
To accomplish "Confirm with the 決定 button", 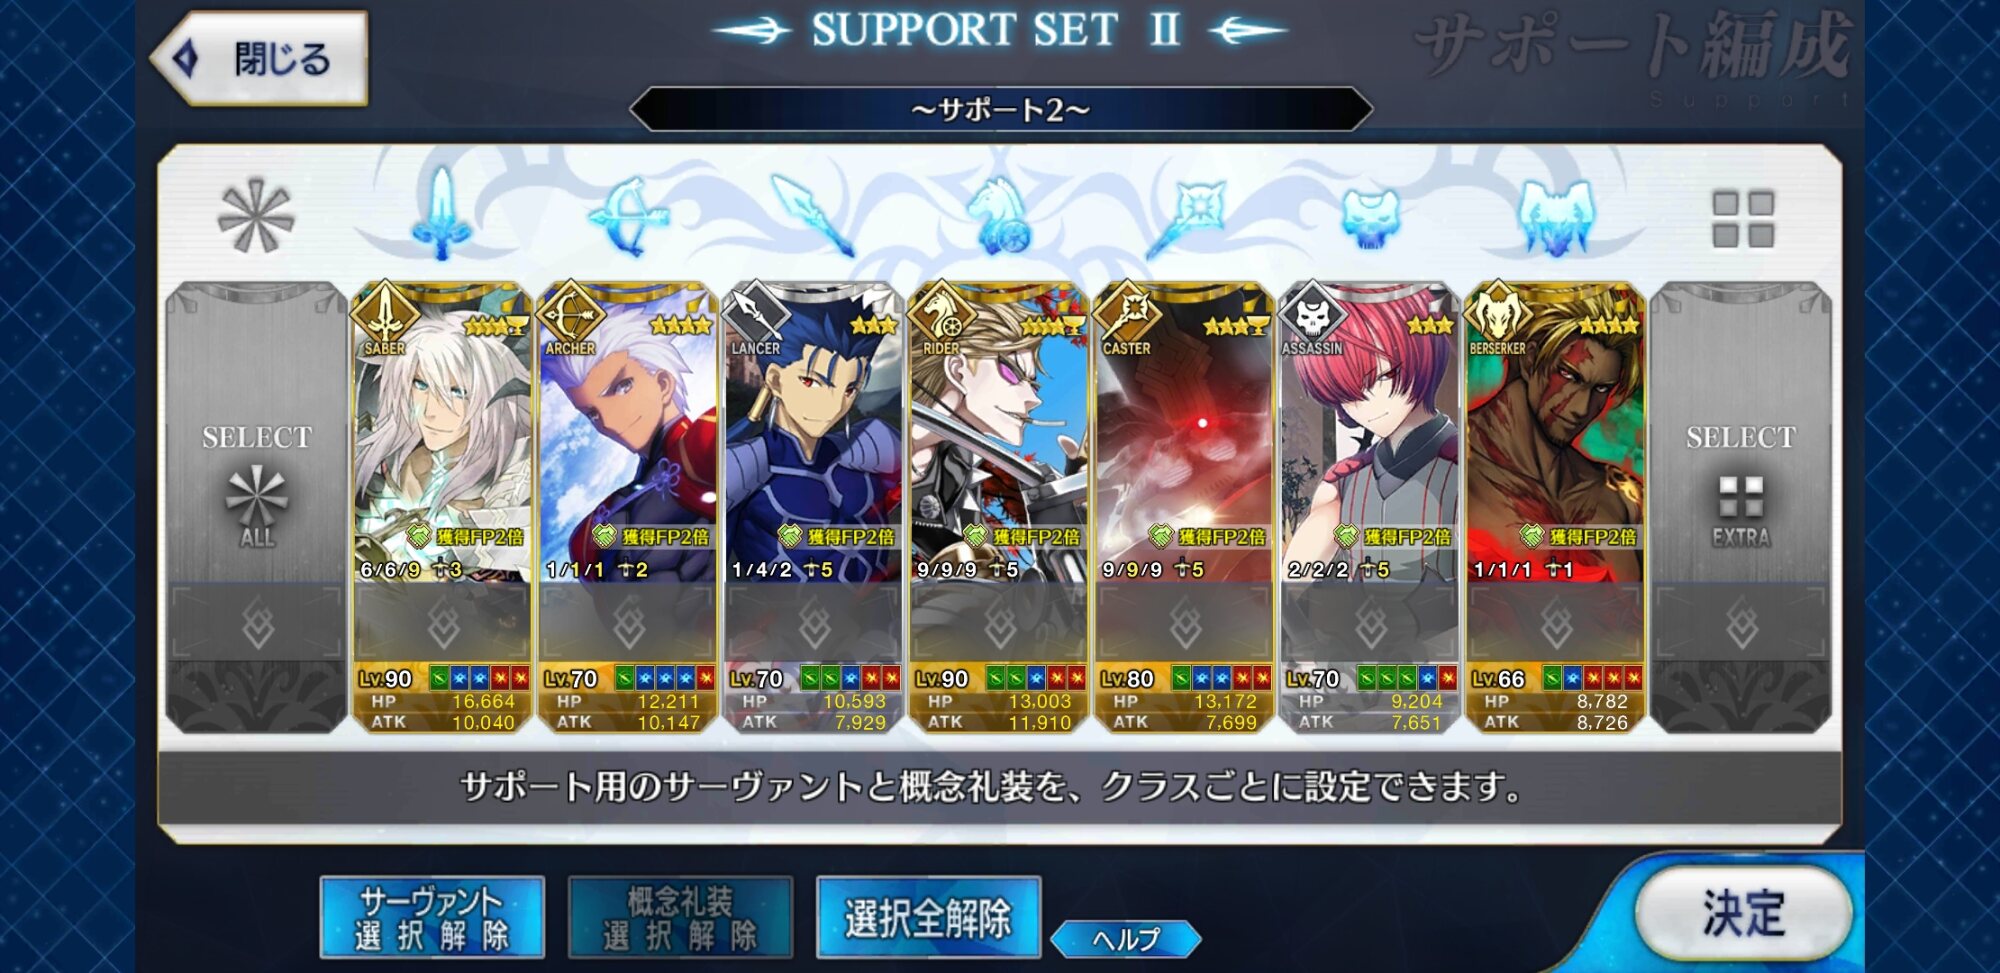I will pyautogui.click(x=1743, y=912).
